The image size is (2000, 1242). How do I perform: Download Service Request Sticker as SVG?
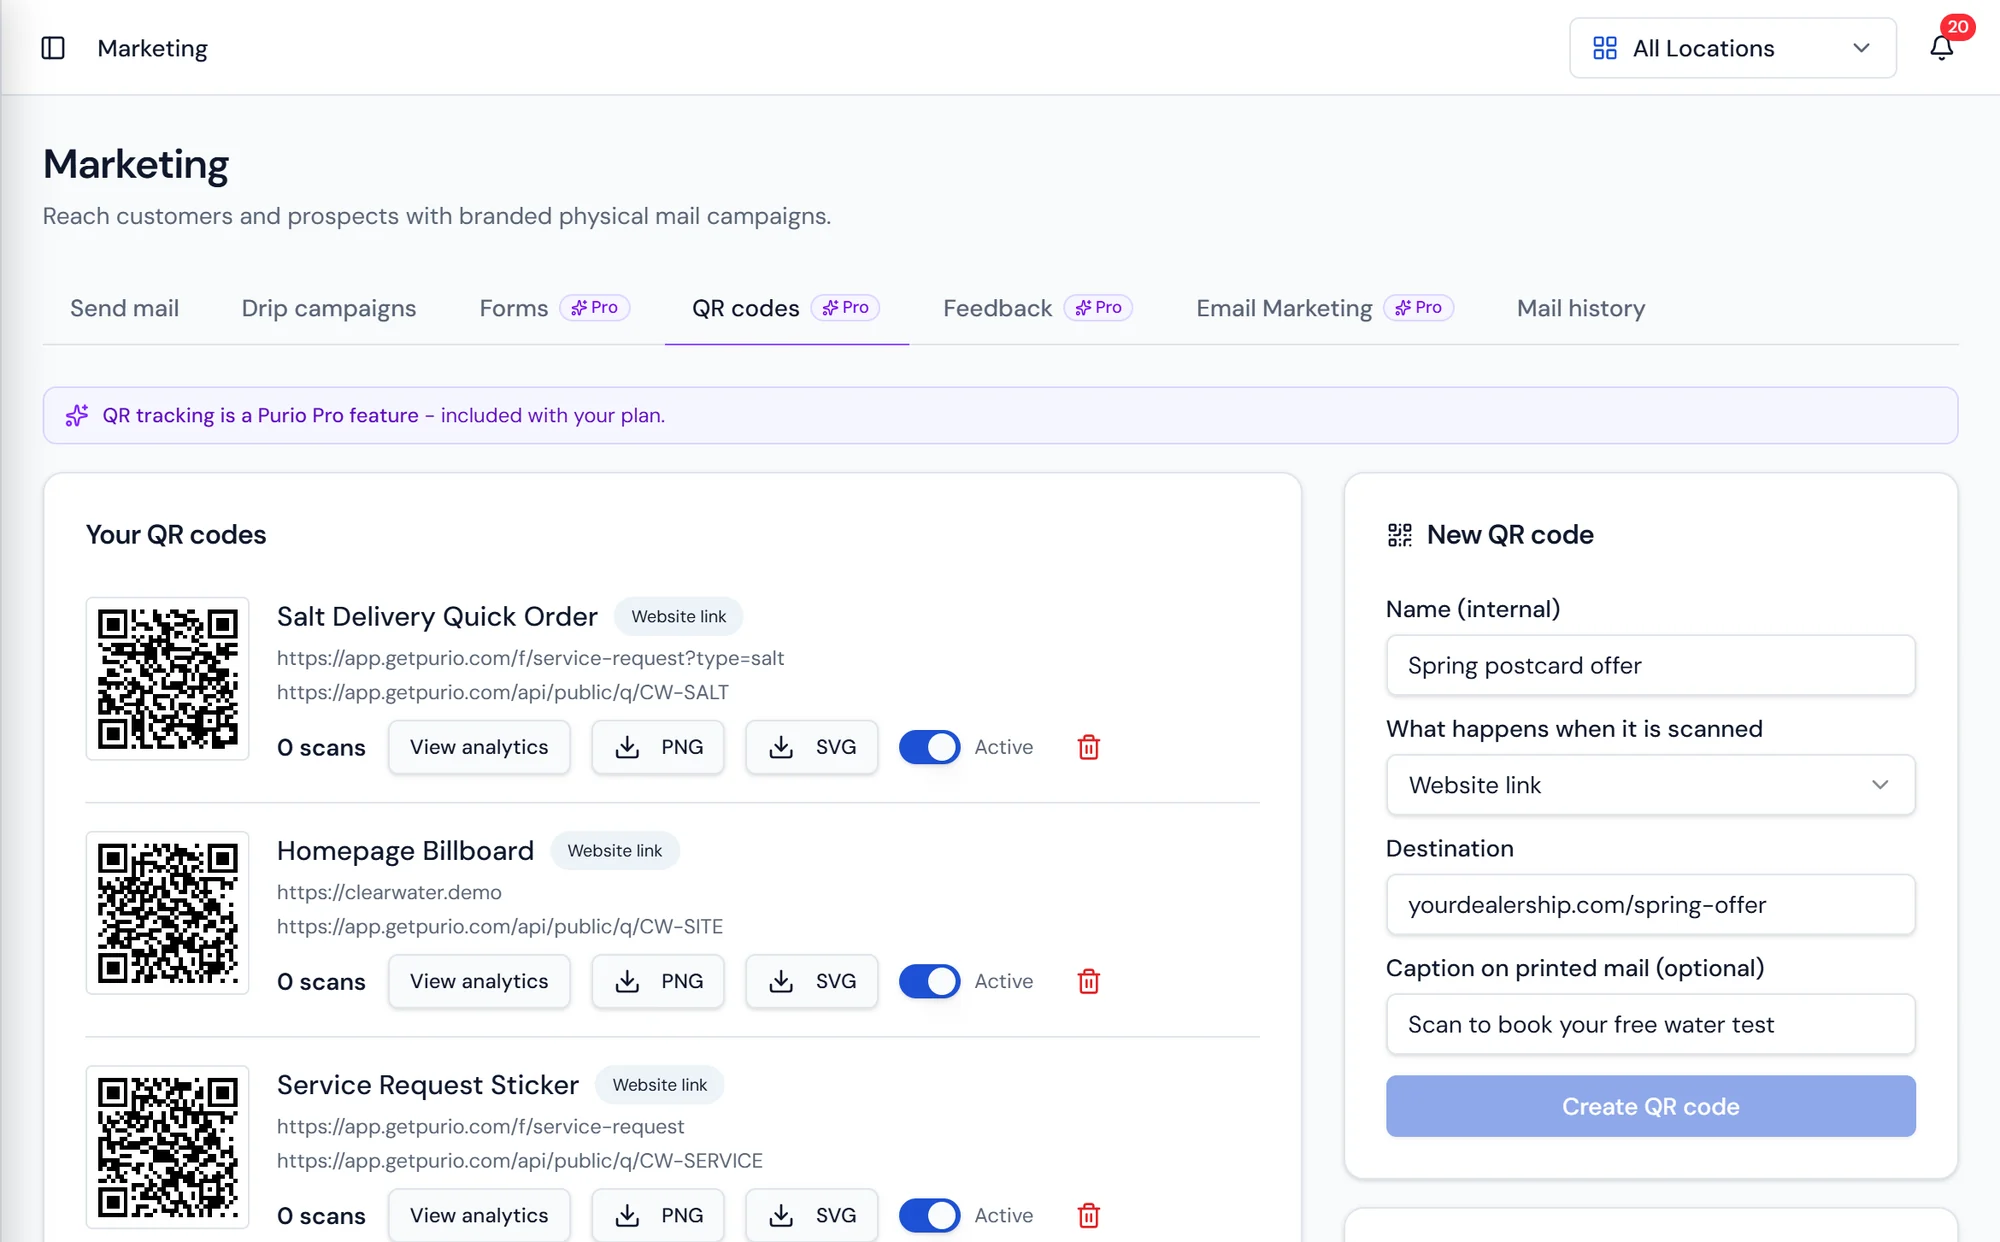[812, 1215]
